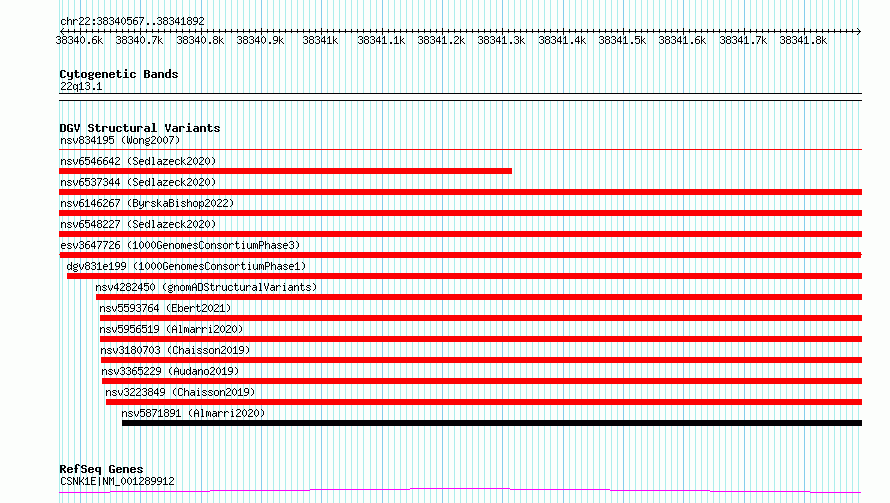
Task: Open dgv831e199 (1000GenomesConsortiumPhase1) label
Action: pos(186,266)
